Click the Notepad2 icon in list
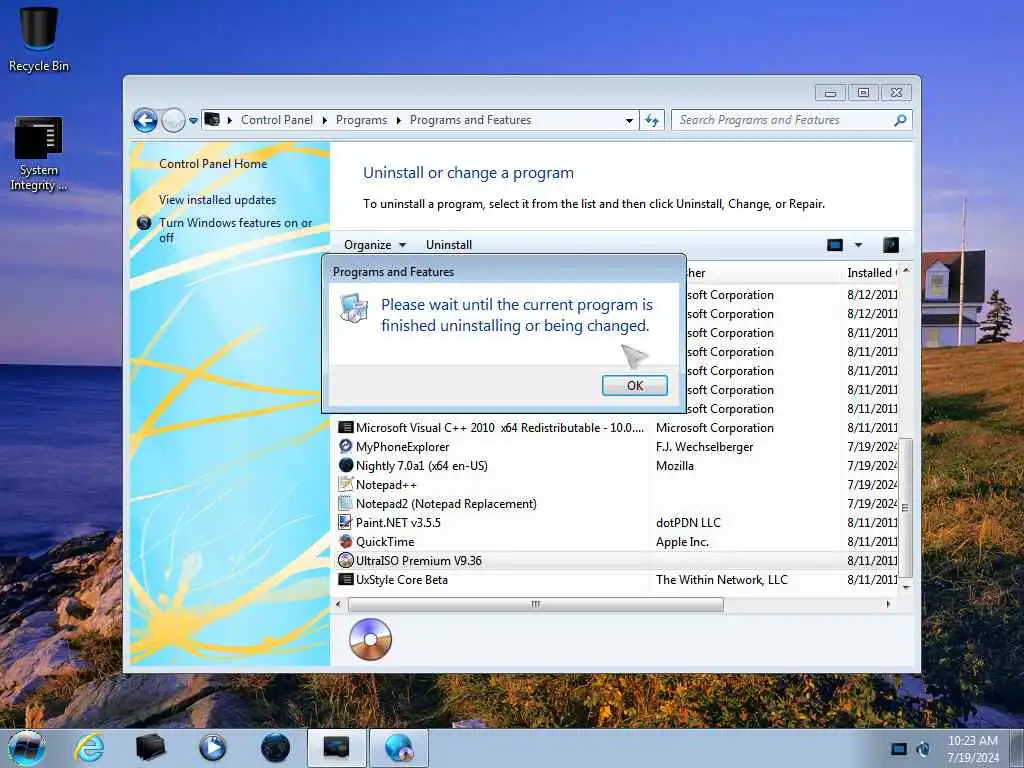This screenshot has width=1024, height=768. pos(345,504)
